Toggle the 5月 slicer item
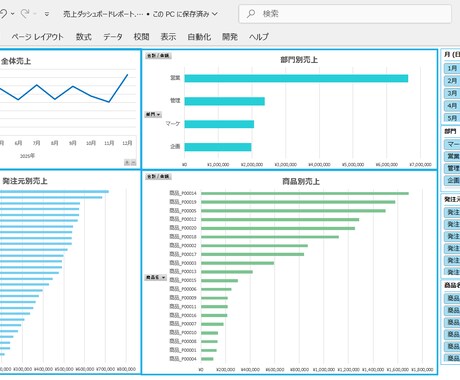The width and height of the screenshot is (460, 380). (452, 118)
